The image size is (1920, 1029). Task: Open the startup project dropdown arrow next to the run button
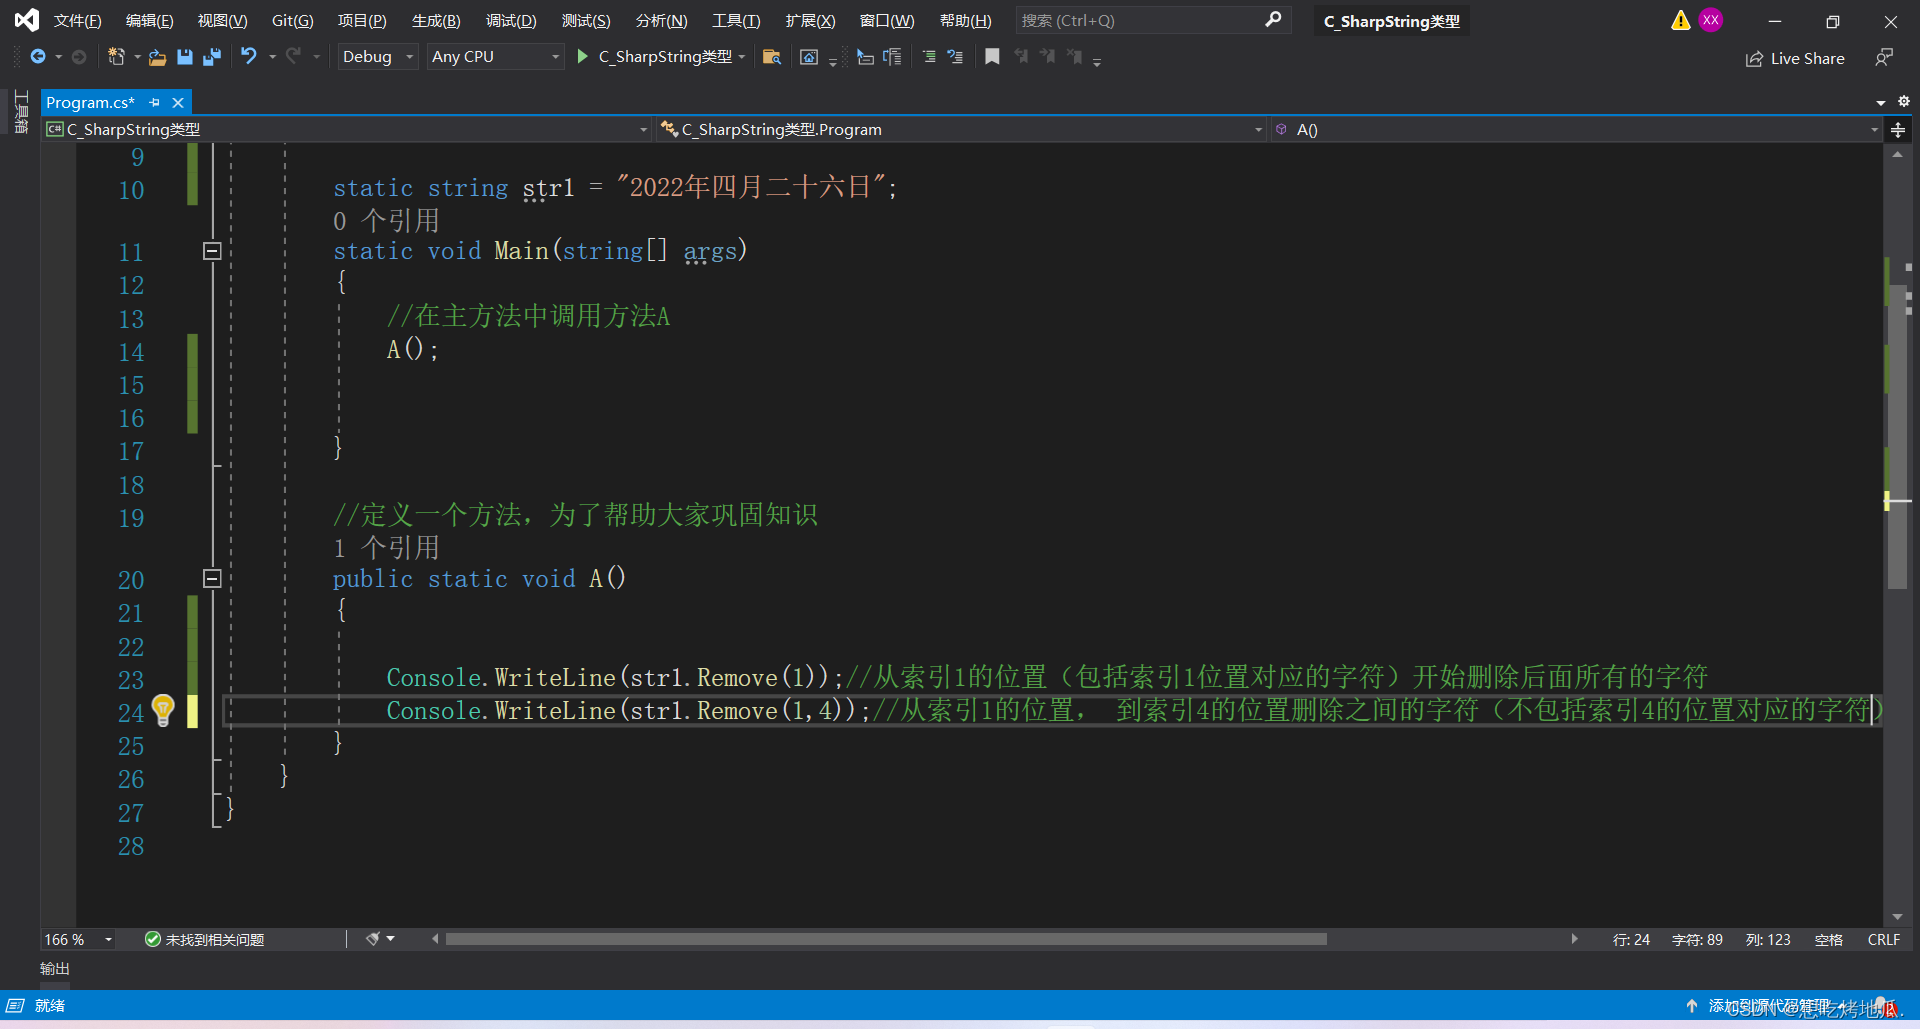(742, 57)
